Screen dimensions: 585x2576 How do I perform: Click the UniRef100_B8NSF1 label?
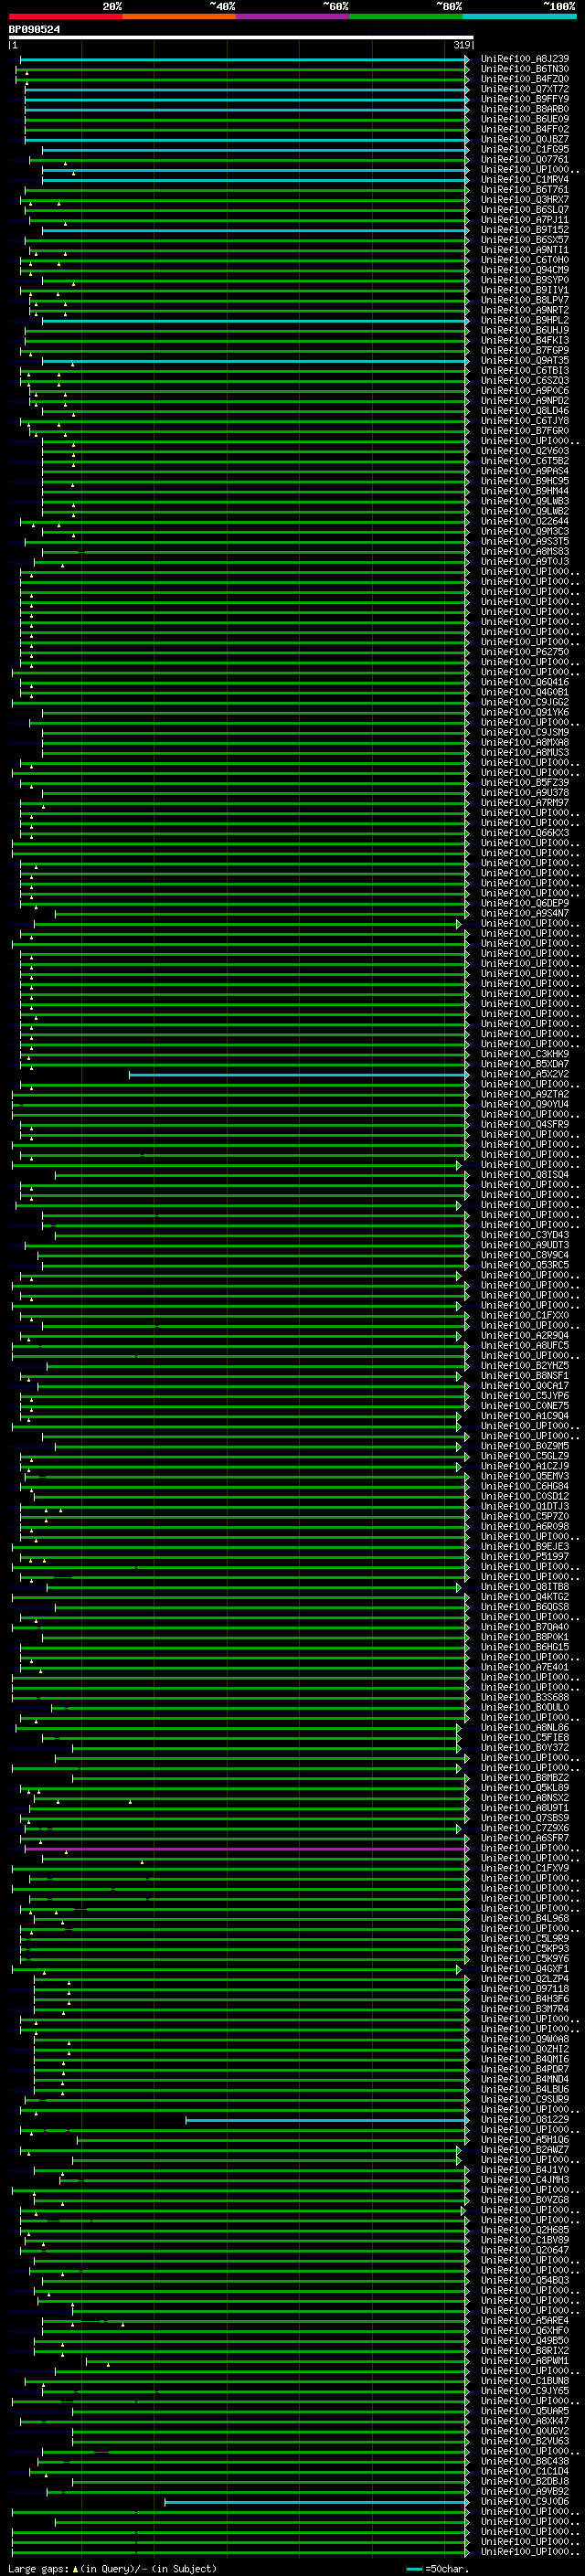click(x=525, y=1377)
